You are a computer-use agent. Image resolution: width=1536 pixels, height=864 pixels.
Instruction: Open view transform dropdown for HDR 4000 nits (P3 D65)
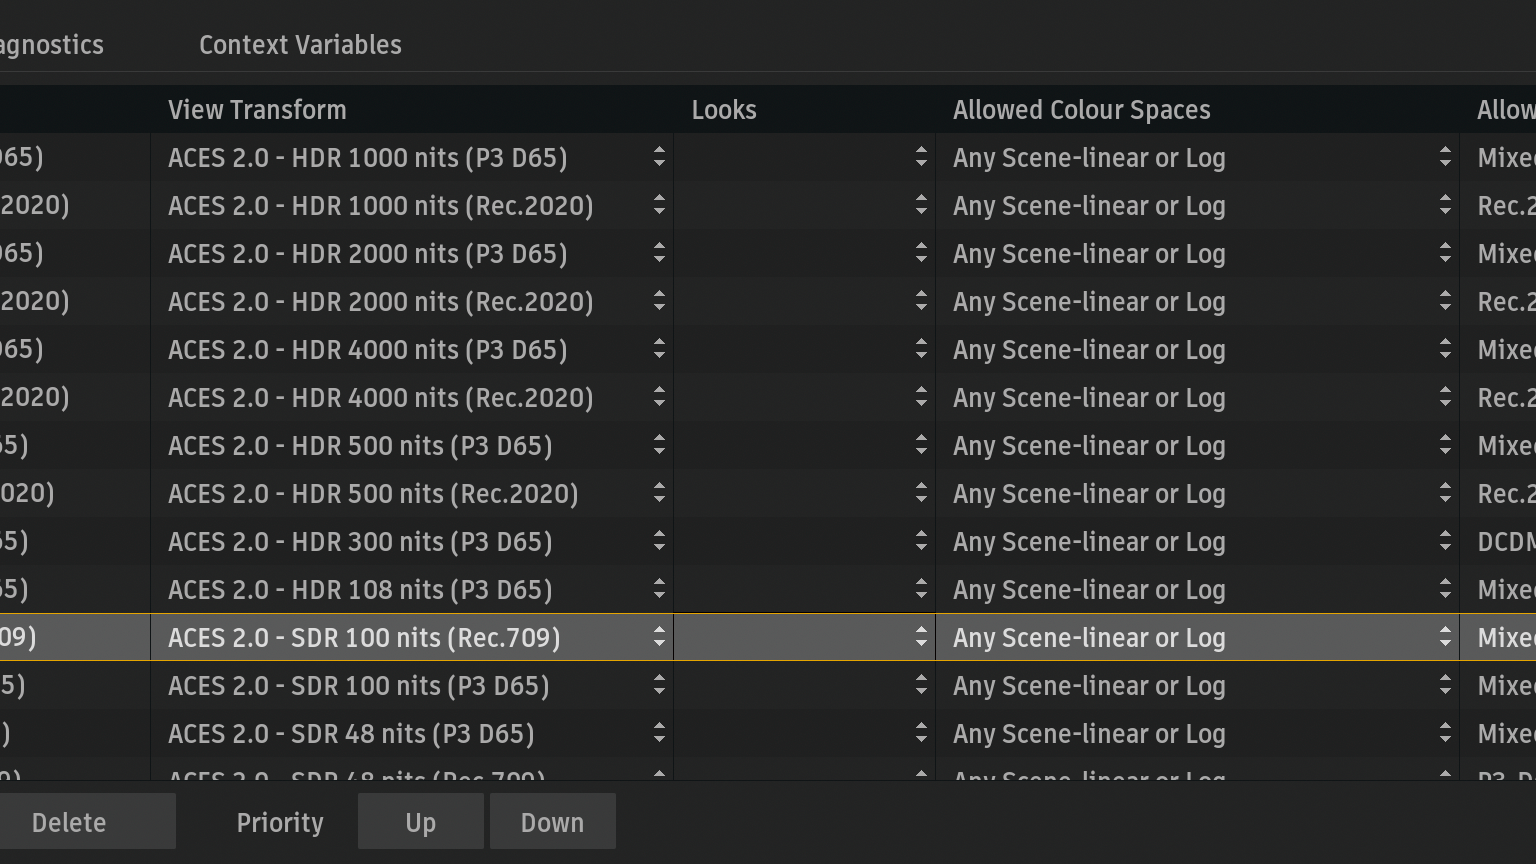point(412,350)
